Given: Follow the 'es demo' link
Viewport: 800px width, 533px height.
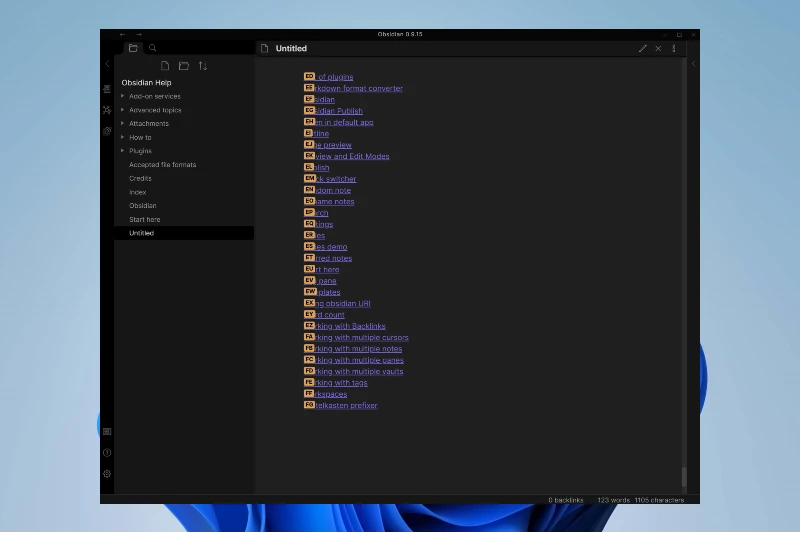Looking at the screenshot, I should coord(332,247).
